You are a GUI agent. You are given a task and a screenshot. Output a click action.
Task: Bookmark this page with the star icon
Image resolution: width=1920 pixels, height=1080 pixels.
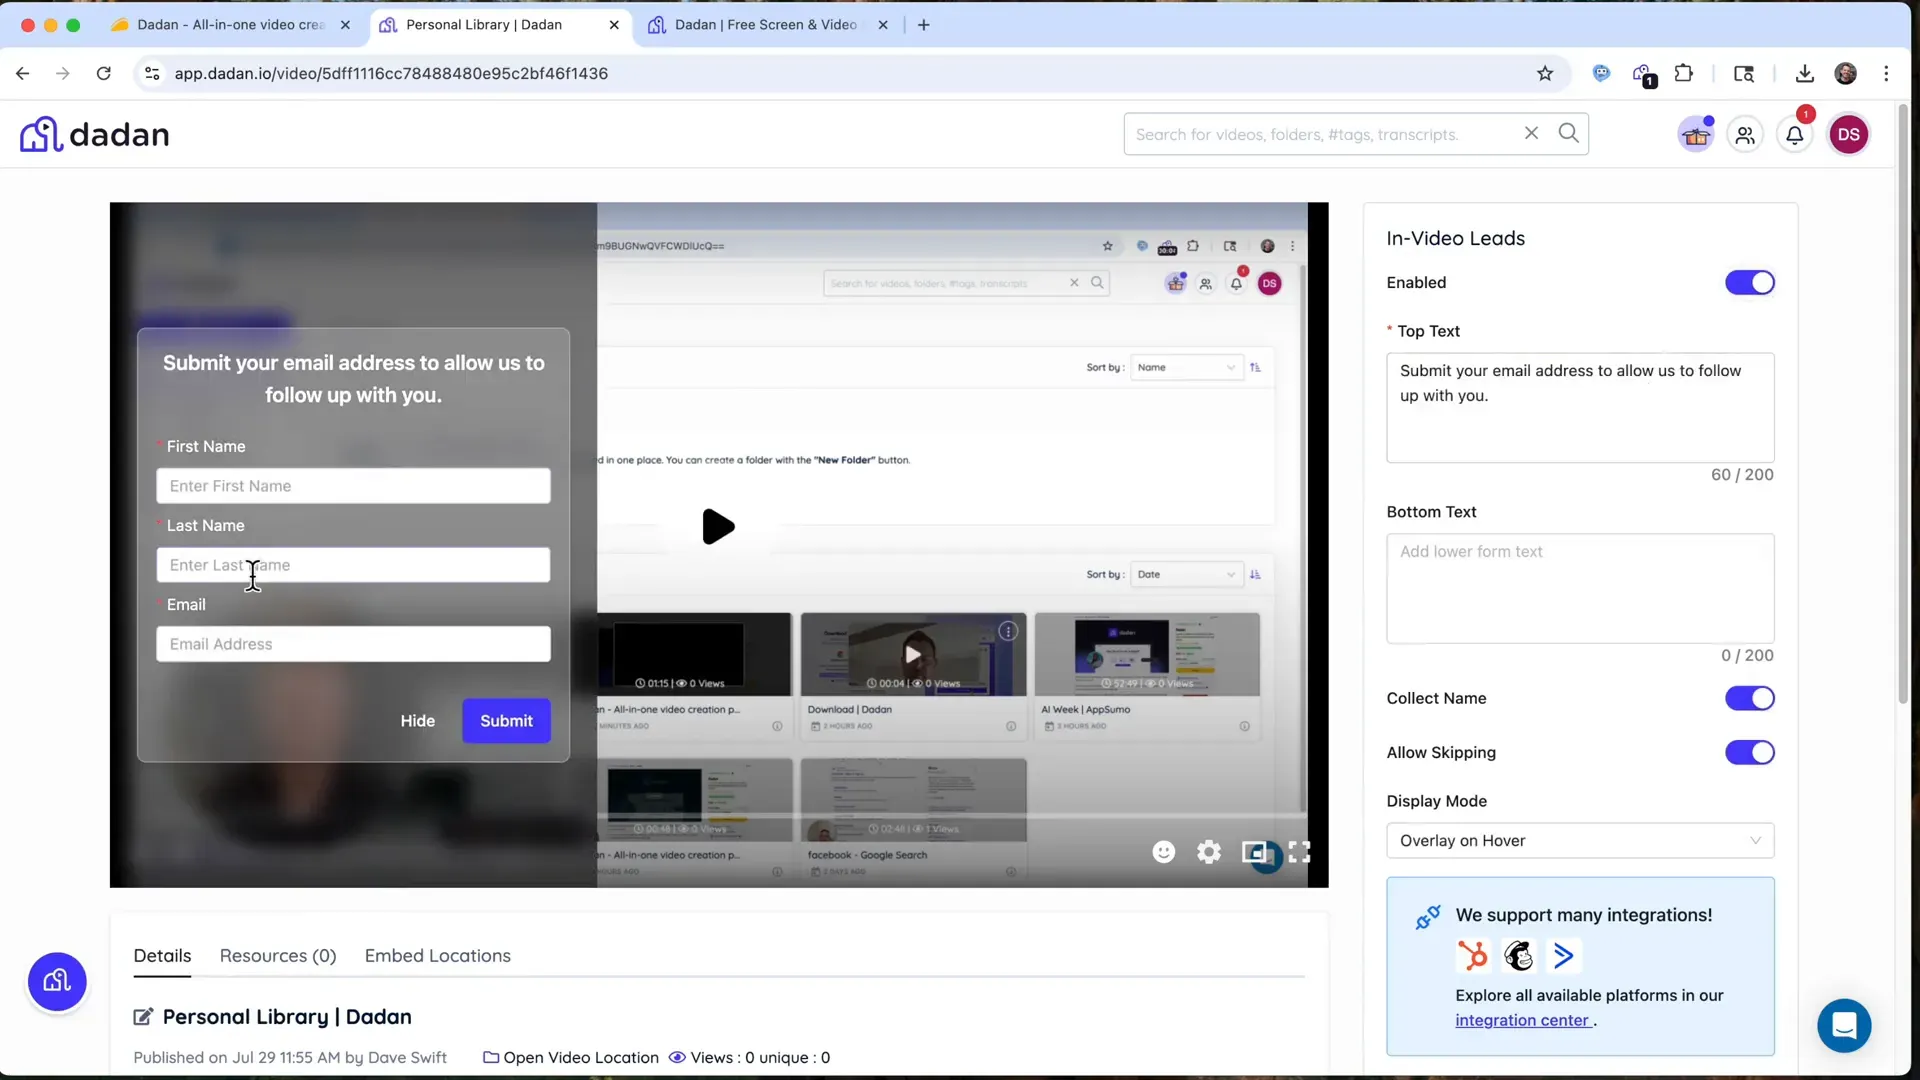pyautogui.click(x=1545, y=73)
